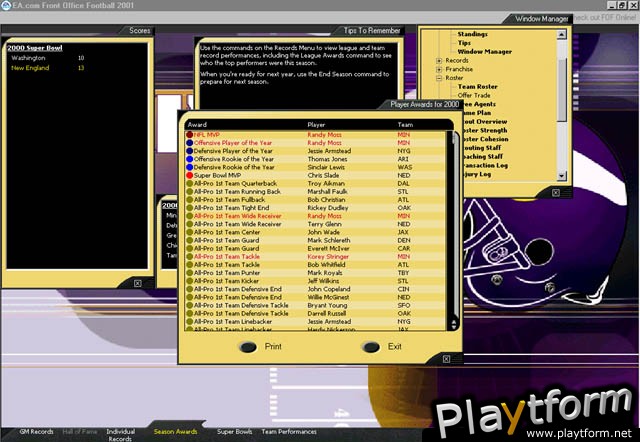640x442 pixels.
Task: Click Darrell Russell in the player column
Action: tap(327, 313)
